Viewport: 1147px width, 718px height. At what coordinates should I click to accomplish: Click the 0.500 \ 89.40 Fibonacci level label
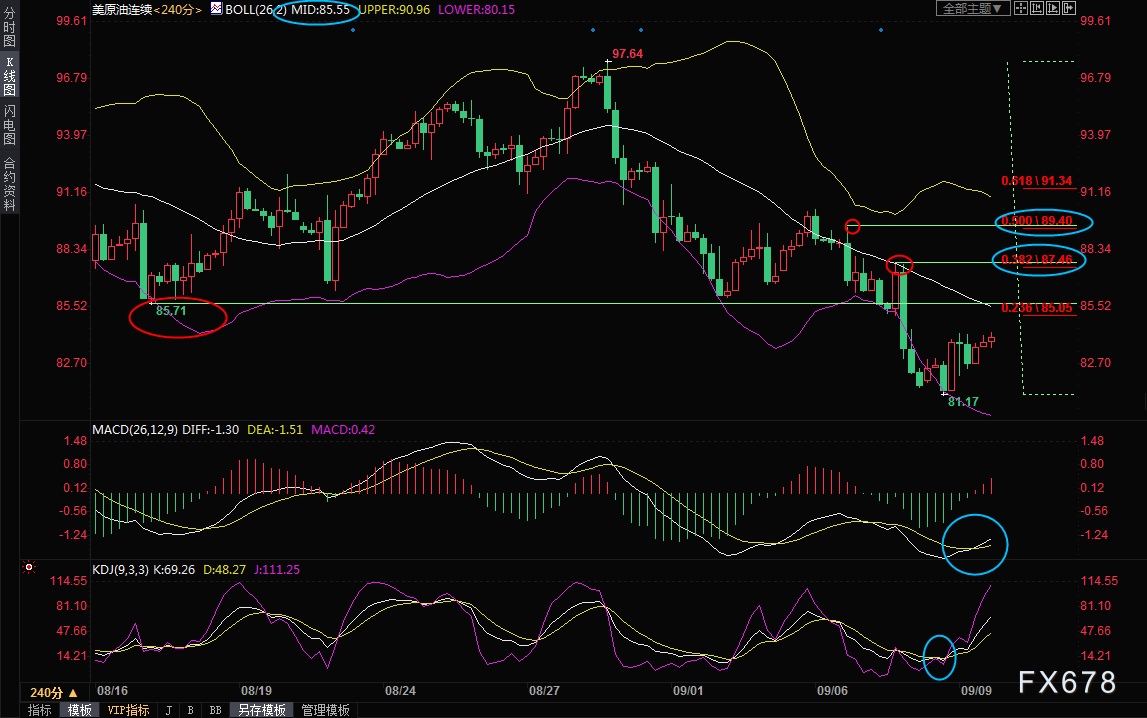1037,221
